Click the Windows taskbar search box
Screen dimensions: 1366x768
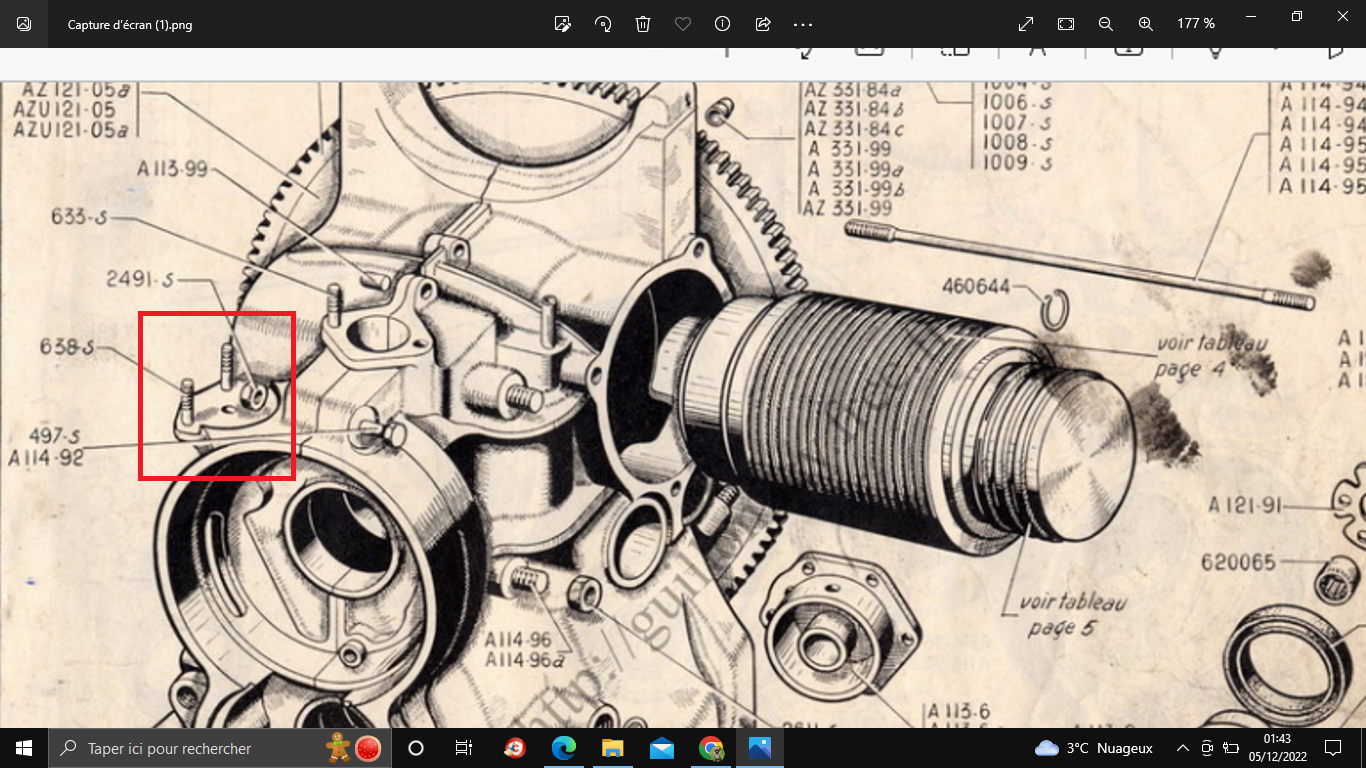point(190,748)
